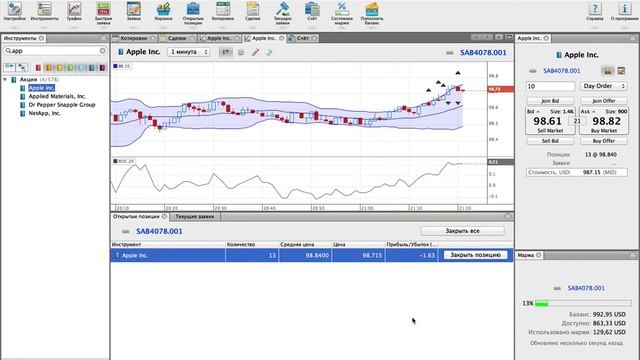Open Текущие заявки gavel icon
This screenshot has width=640, height=360.
[282, 13]
